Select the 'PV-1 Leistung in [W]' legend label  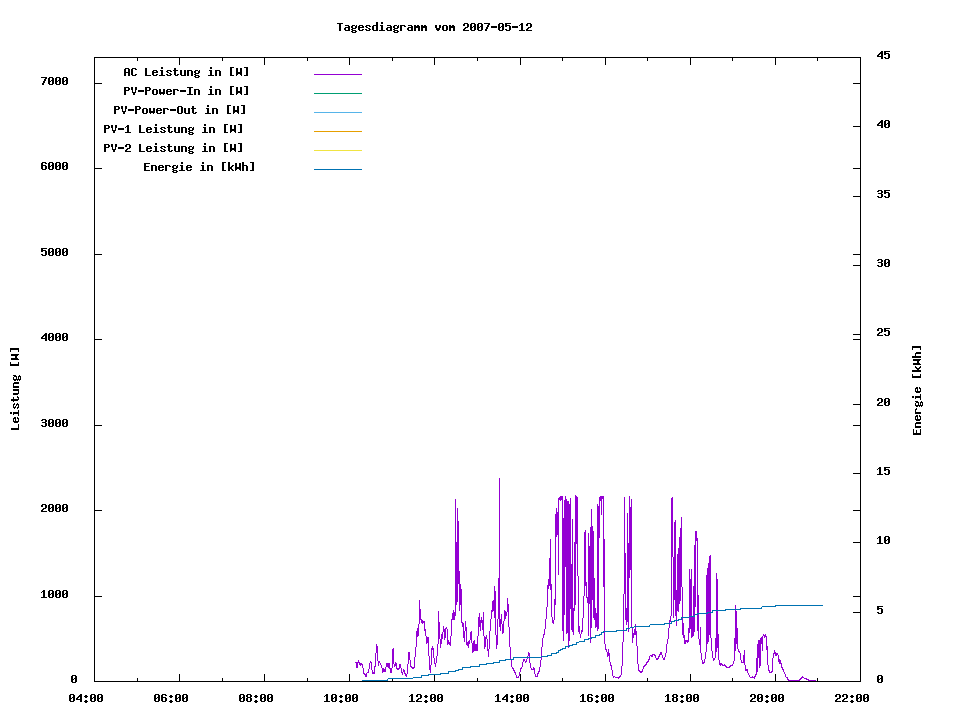click(x=173, y=129)
